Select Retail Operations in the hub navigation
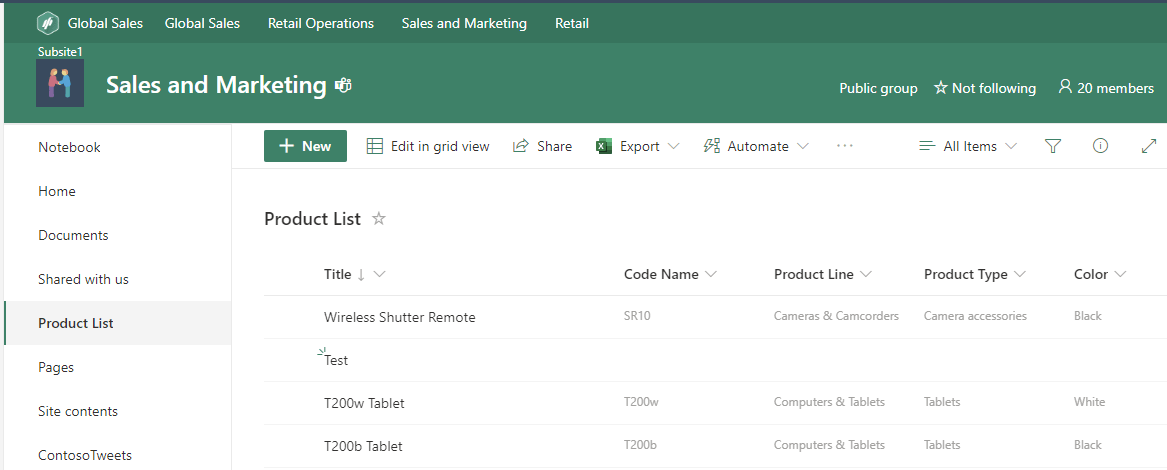 click(x=320, y=23)
